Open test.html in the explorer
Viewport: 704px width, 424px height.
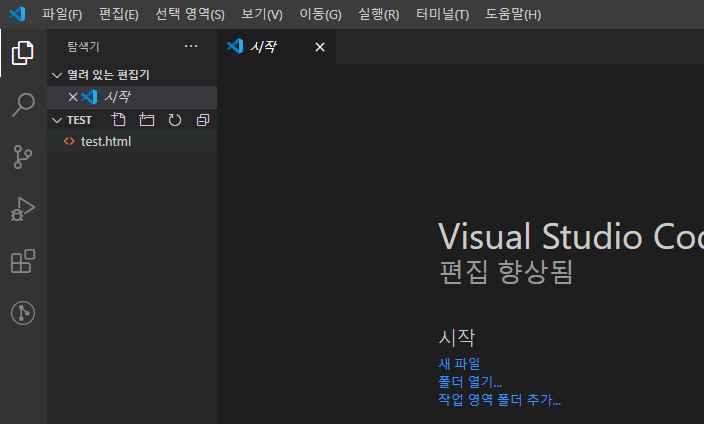point(132,141)
